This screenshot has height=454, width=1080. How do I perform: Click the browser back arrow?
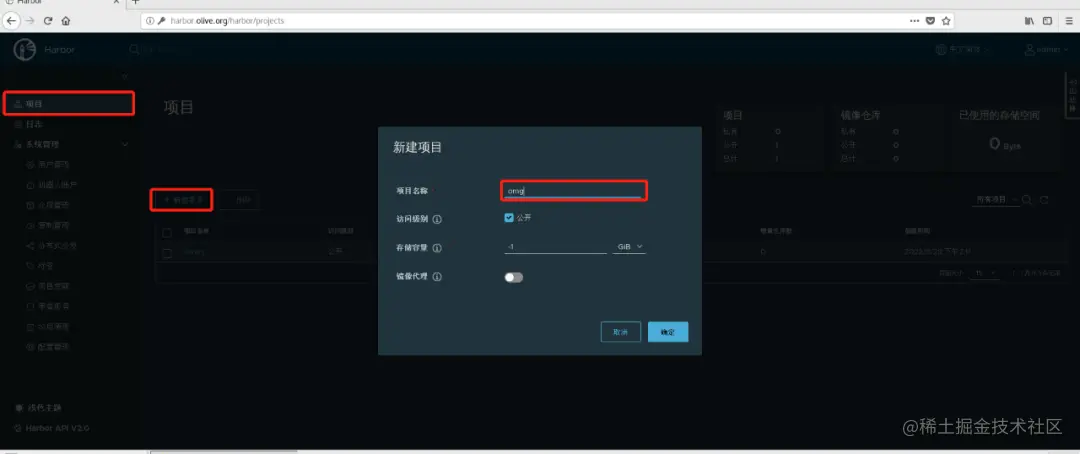12,21
